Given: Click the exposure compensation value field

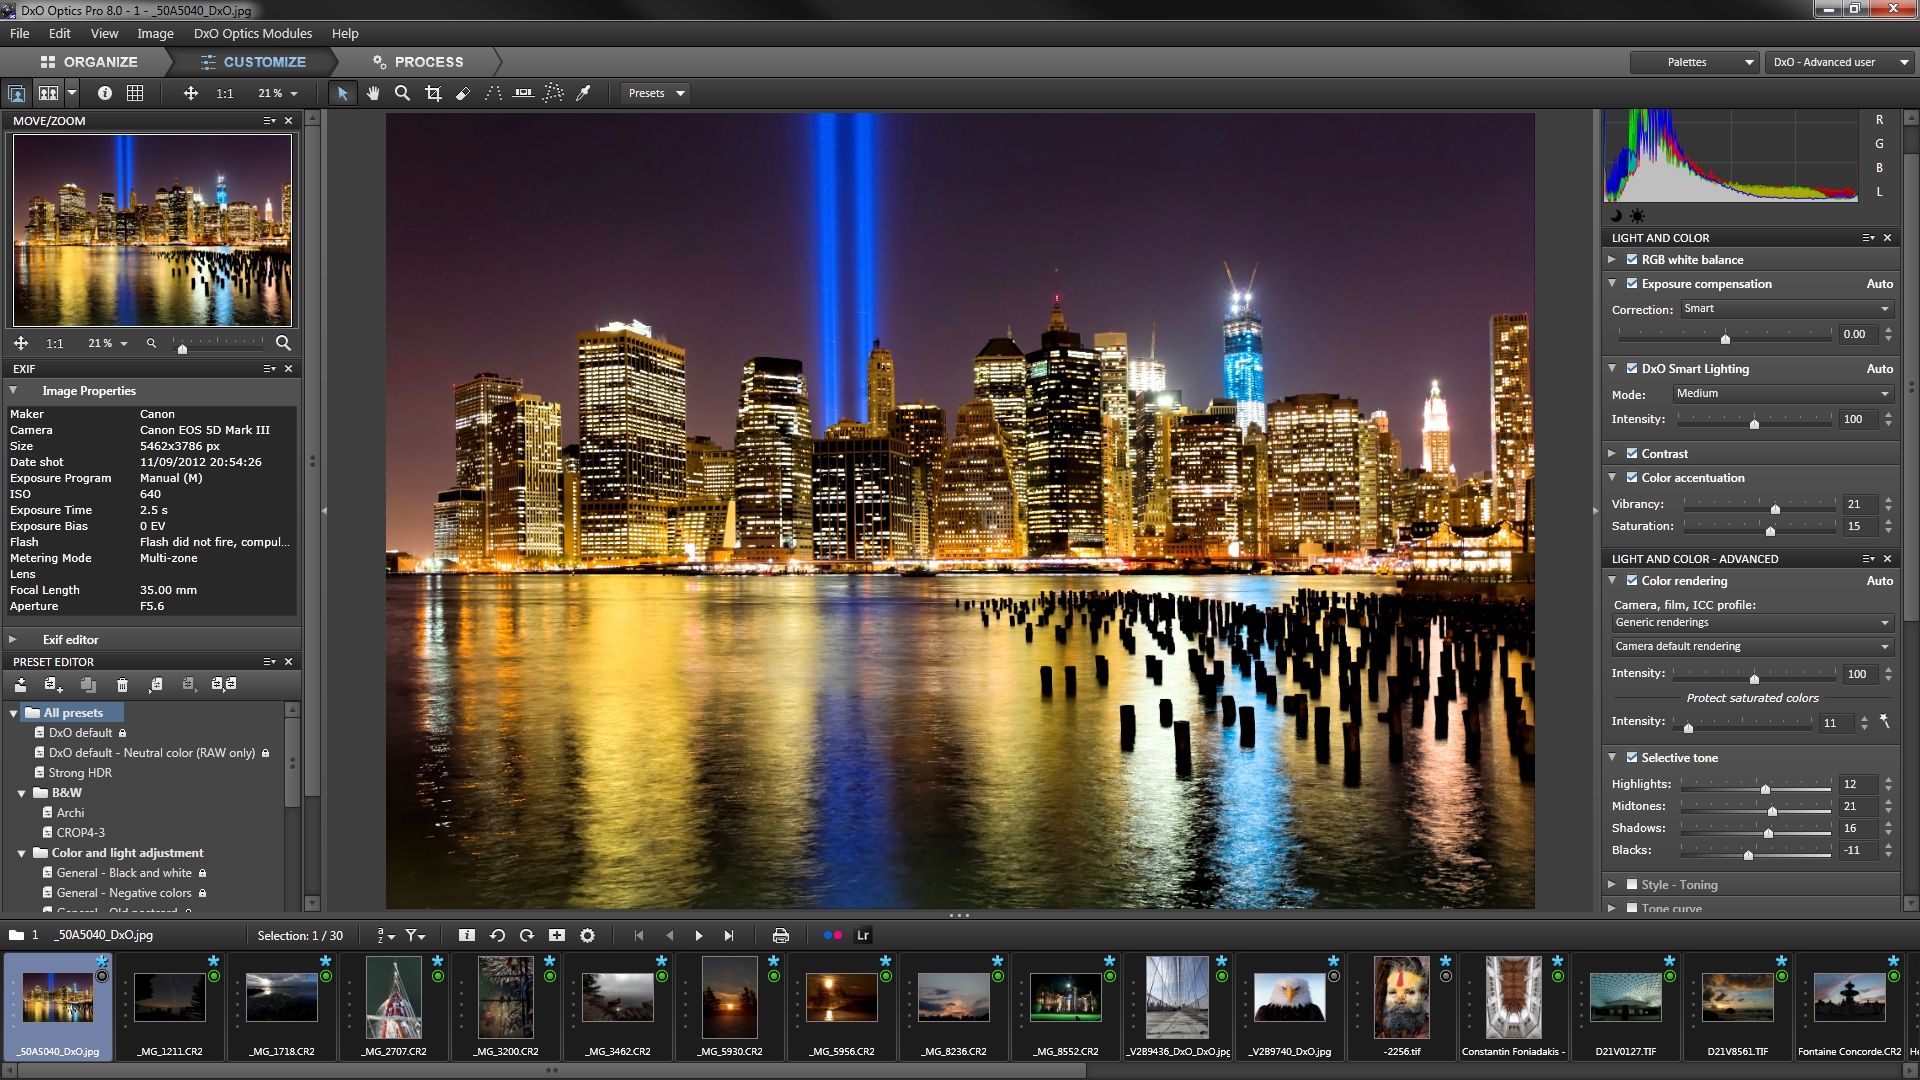Looking at the screenshot, I should click(1857, 335).
